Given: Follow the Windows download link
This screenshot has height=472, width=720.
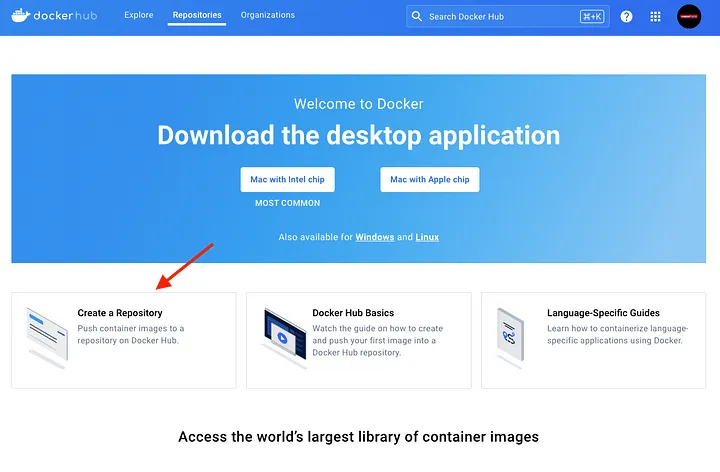Looking at the screenshot, I should tap(375, 237).
